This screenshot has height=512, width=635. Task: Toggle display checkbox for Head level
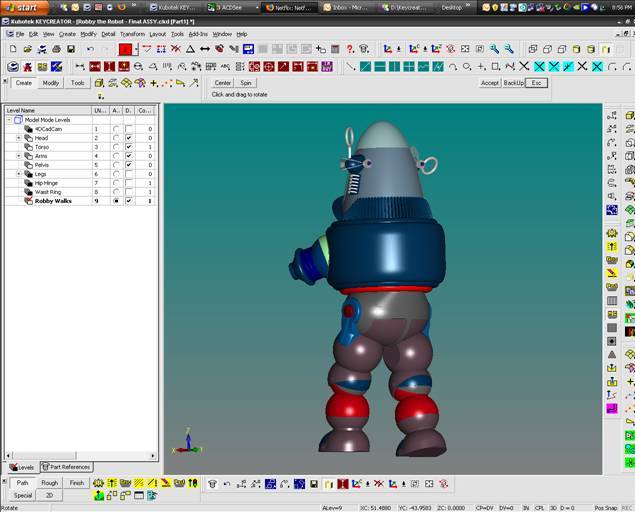(x=128, y=138)
